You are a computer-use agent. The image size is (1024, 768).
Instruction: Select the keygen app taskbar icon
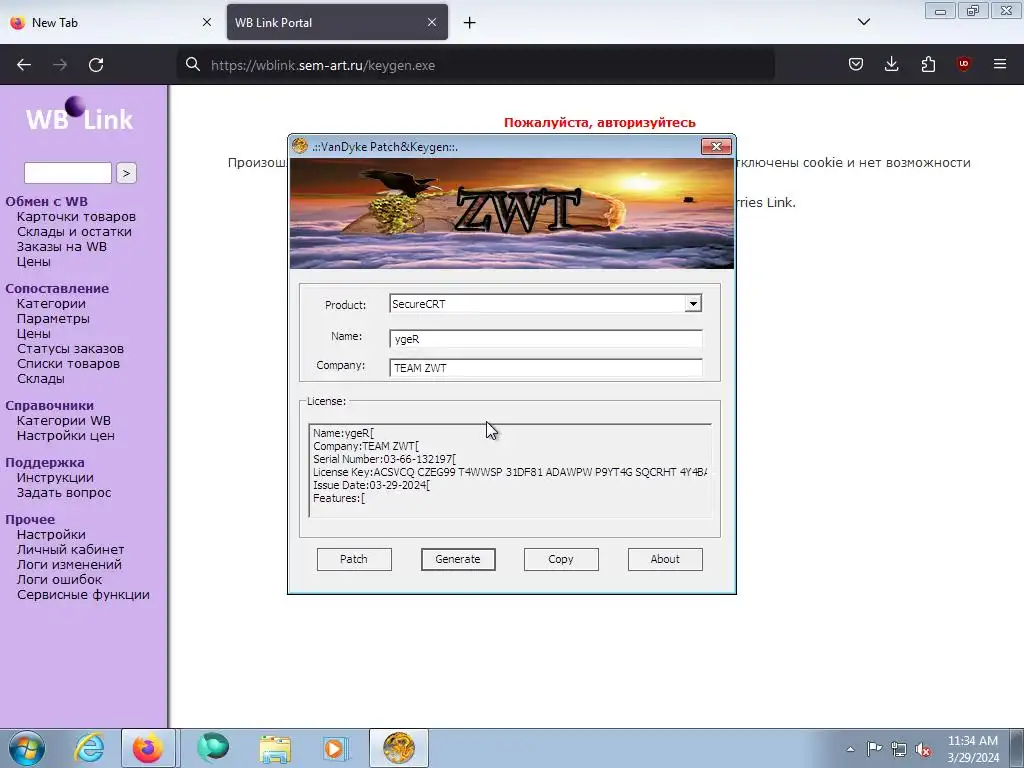tap(398, 748)
